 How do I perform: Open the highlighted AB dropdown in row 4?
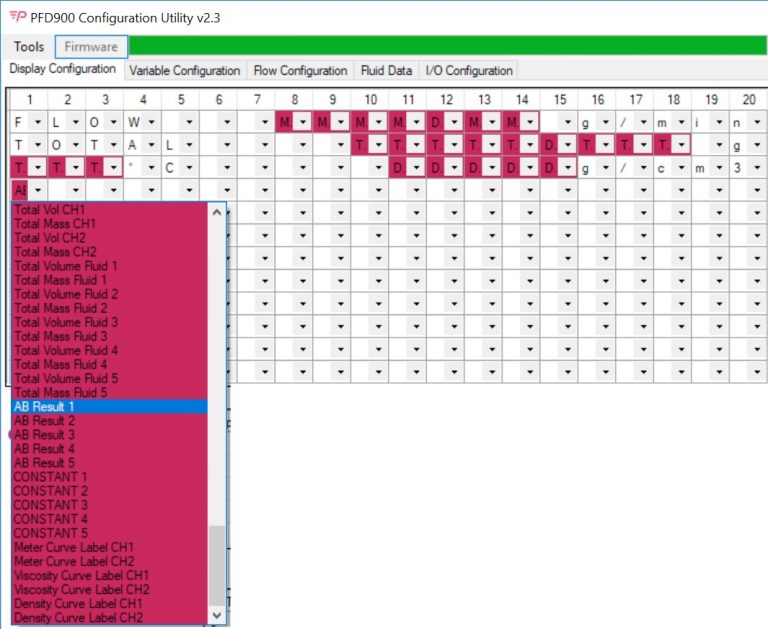click(38, 190)
